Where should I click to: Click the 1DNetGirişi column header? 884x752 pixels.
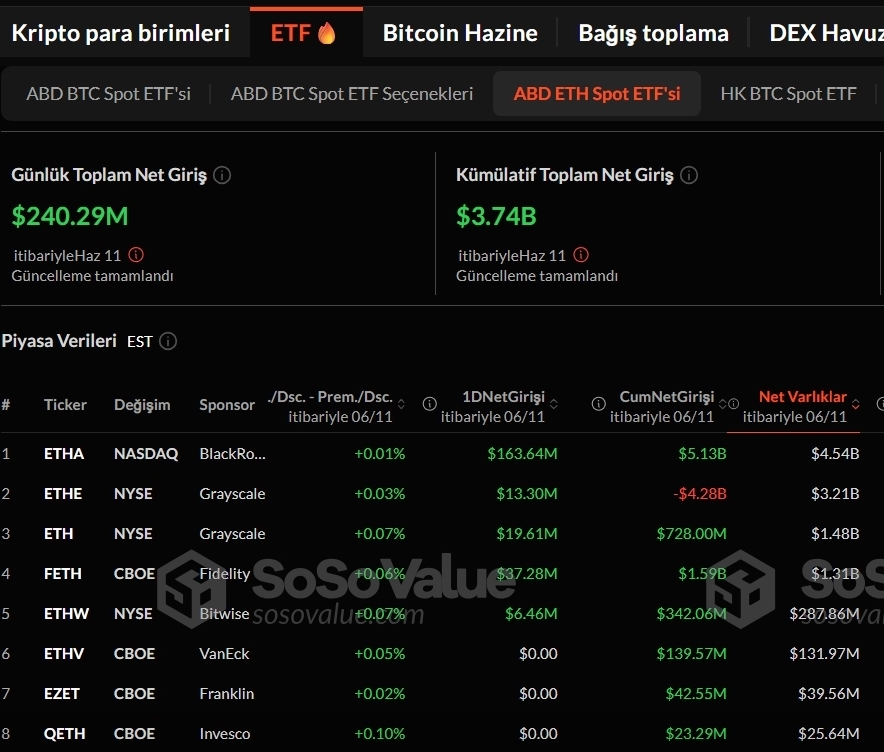click(503, 397)
